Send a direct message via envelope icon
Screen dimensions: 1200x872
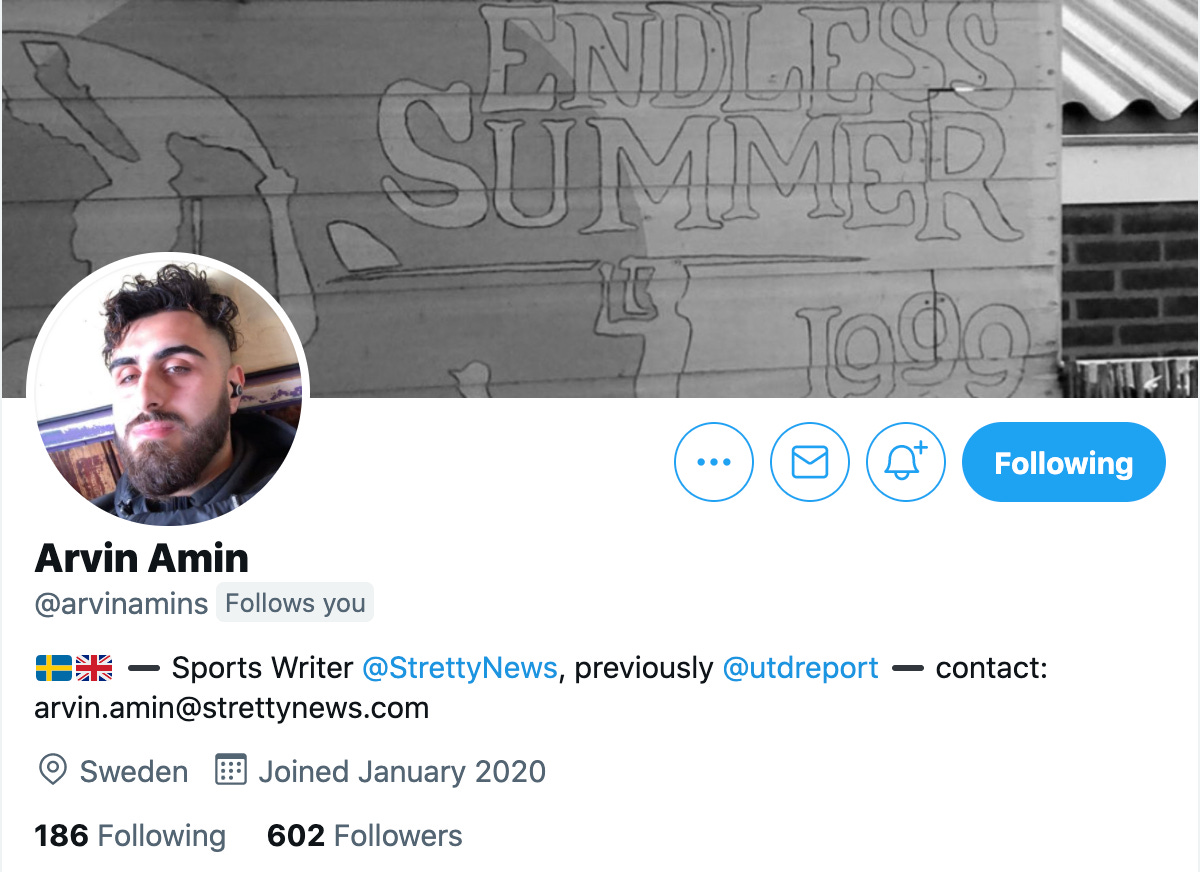pyautogui.click(x=810, y=462)
